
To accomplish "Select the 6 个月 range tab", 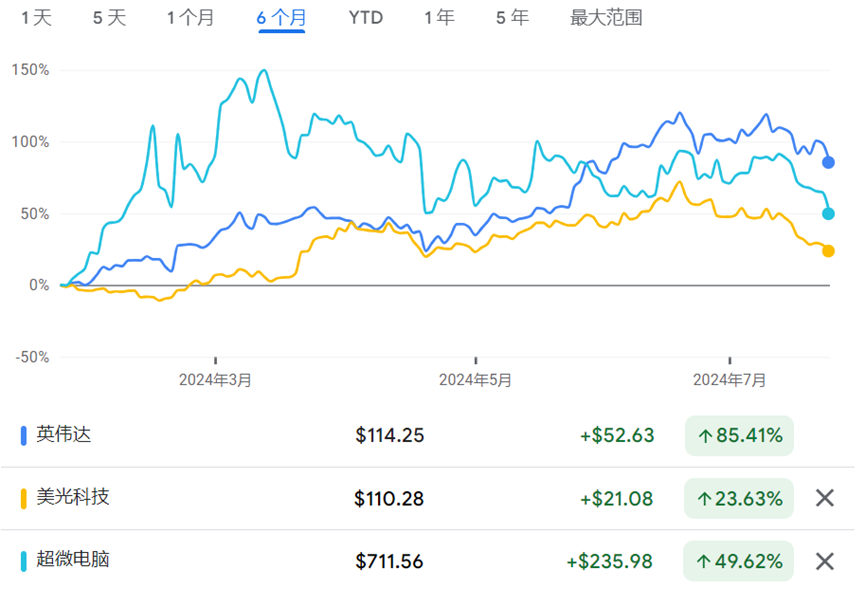I will tap(281, 18).
